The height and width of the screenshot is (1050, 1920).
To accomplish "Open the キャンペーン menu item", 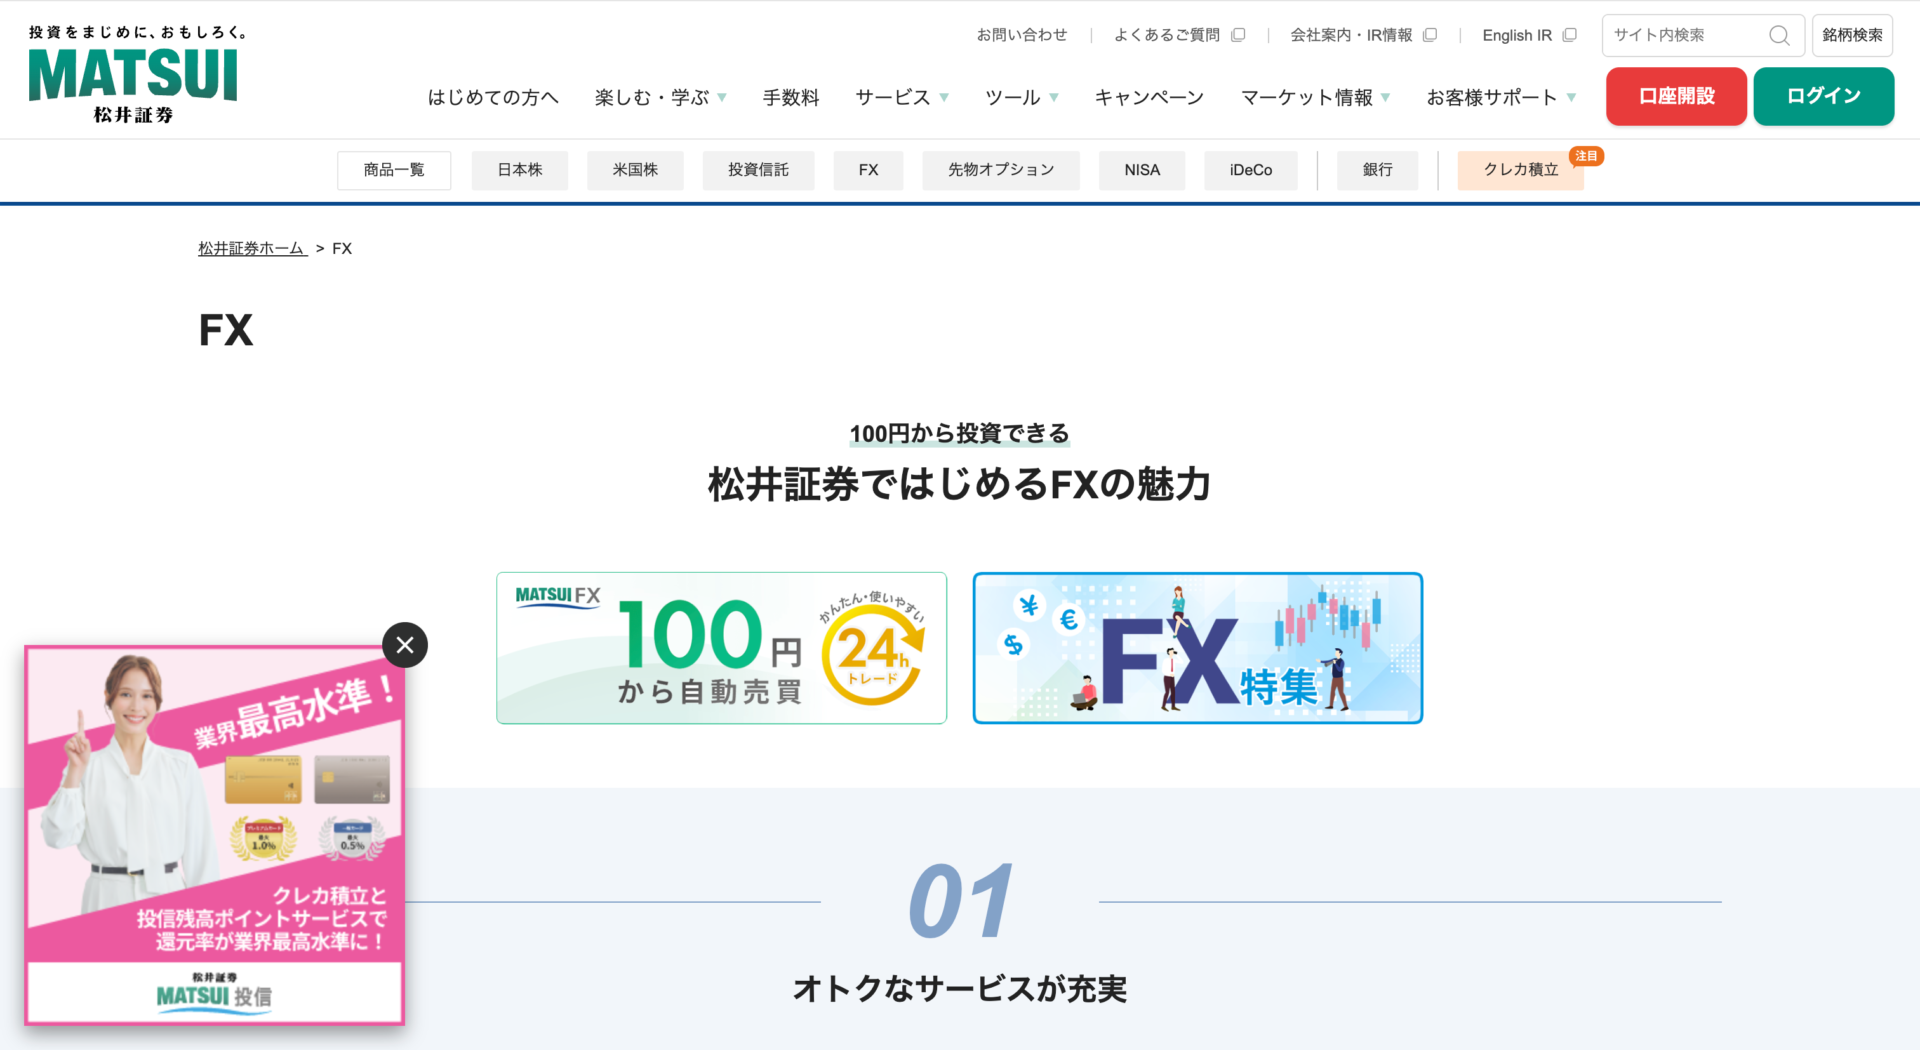I will point(1149,97).
